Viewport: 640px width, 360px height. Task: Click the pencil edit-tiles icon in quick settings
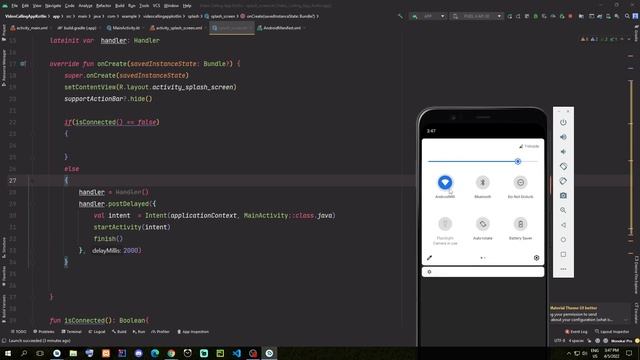[x=429, y=258]
